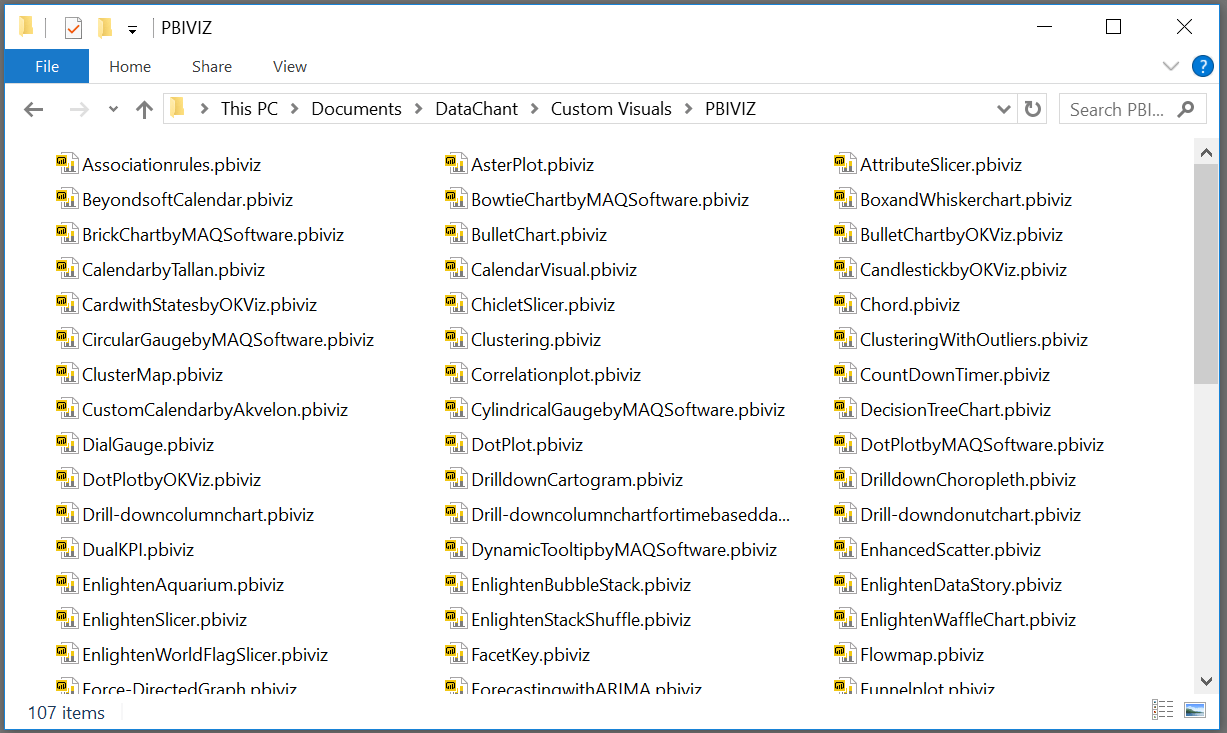Select Associationrules.pbiviz file icon

click(67, 164)
